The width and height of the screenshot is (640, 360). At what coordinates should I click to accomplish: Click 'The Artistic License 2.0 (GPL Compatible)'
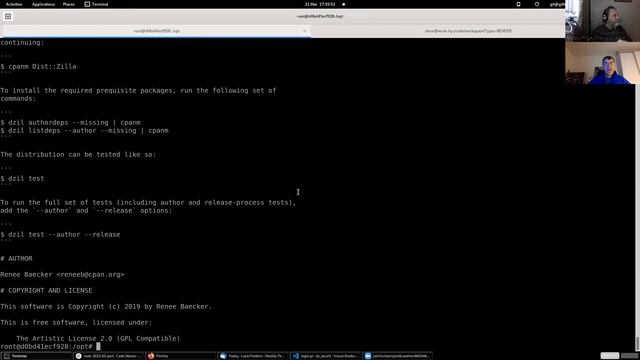[x=98, y=338]
